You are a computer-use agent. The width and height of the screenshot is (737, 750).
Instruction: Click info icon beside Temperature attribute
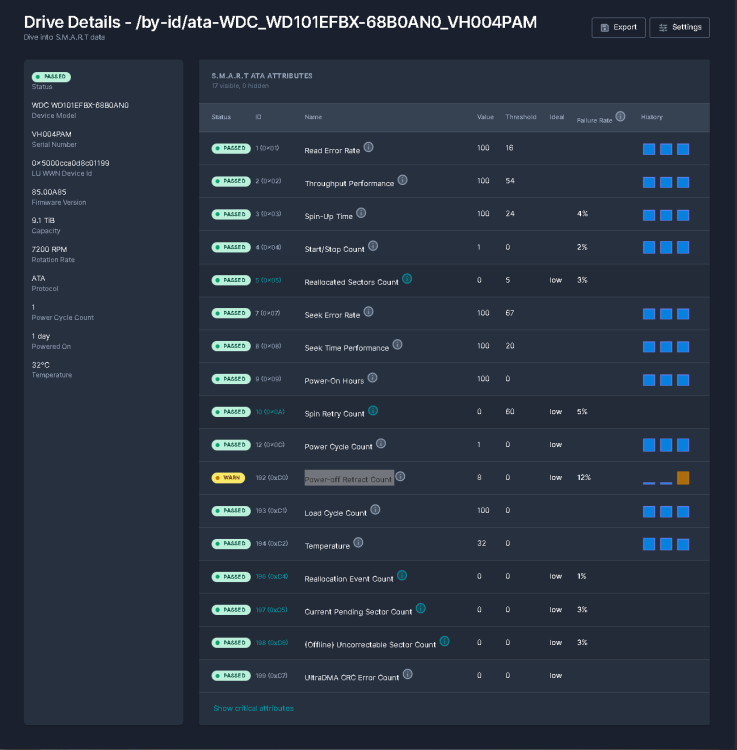click(358, 542)
